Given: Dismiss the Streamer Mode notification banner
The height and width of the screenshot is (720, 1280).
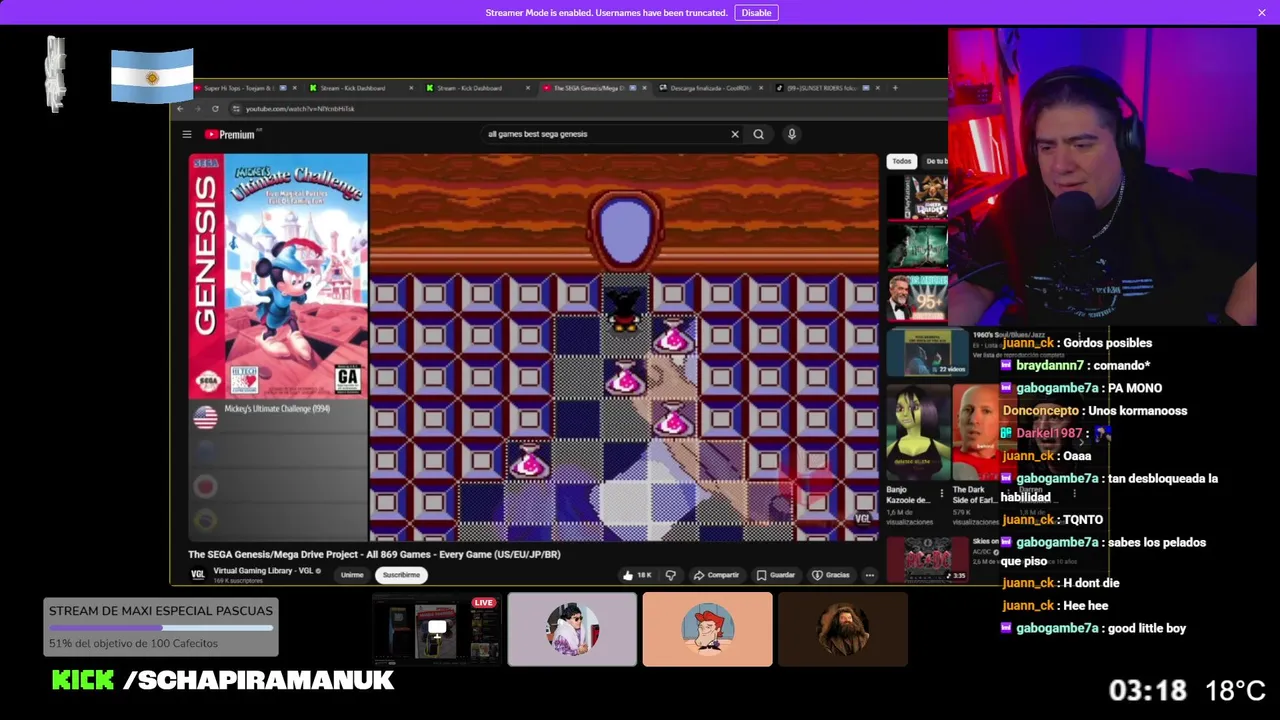Looking at the screenshot, I should [1262, 13].
